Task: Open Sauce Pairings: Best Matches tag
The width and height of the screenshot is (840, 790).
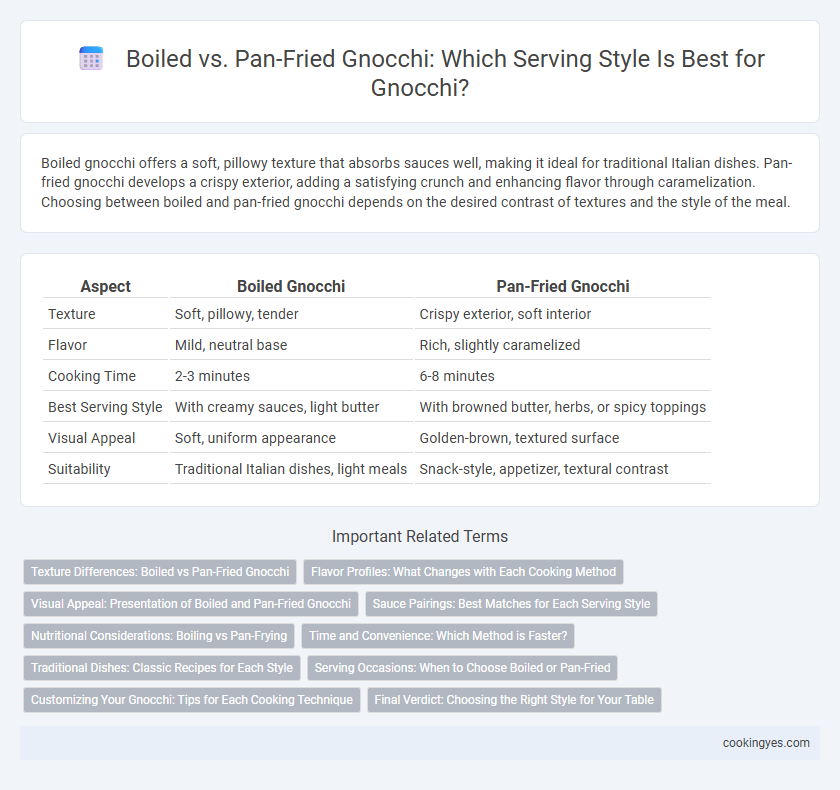Action: point(511,604)
